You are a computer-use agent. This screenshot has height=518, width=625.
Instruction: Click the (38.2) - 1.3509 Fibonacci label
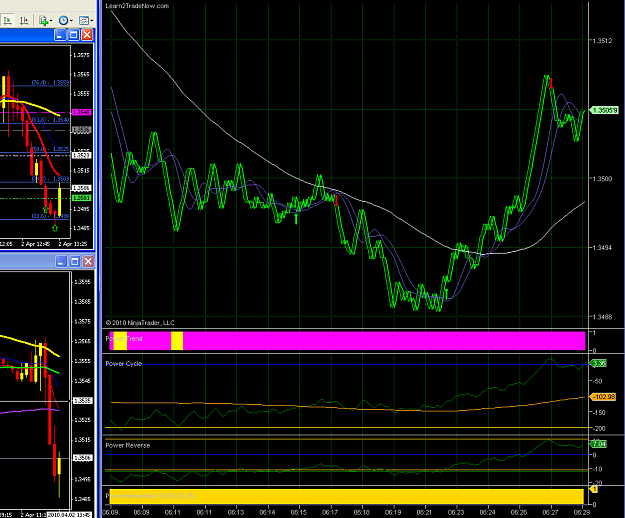click(51, 179)
